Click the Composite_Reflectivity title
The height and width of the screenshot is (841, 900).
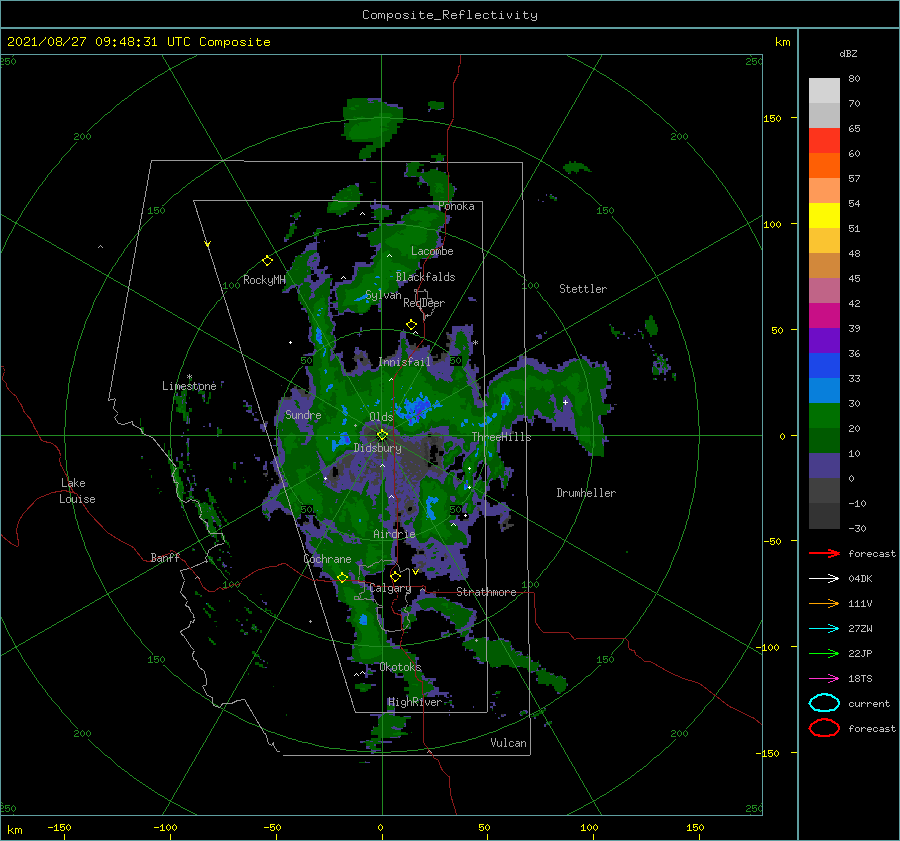450,15
